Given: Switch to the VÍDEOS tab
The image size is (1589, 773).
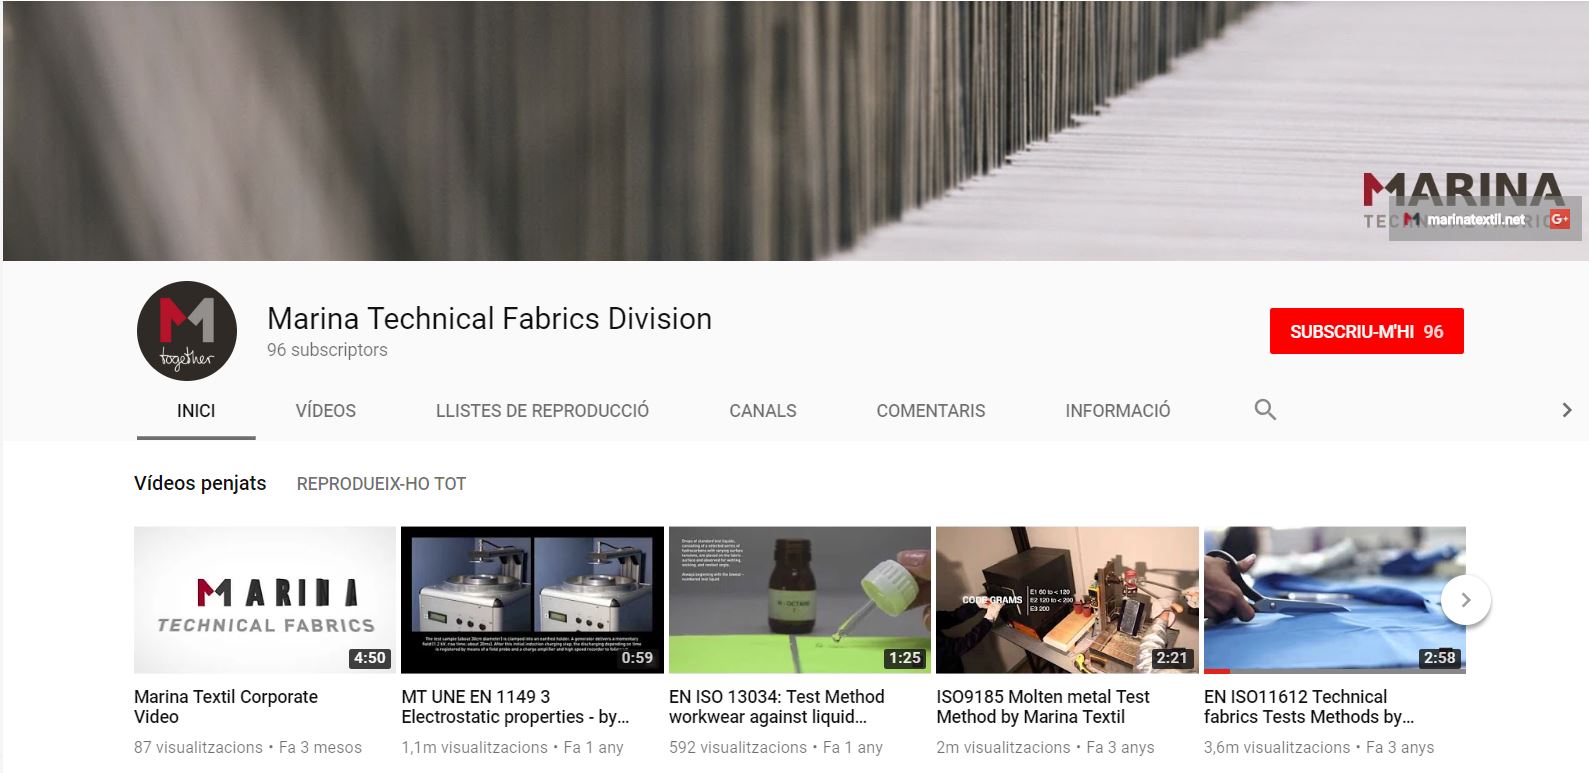Looking at the screenshot, I should pyautogui.click(x=326, y=411).
